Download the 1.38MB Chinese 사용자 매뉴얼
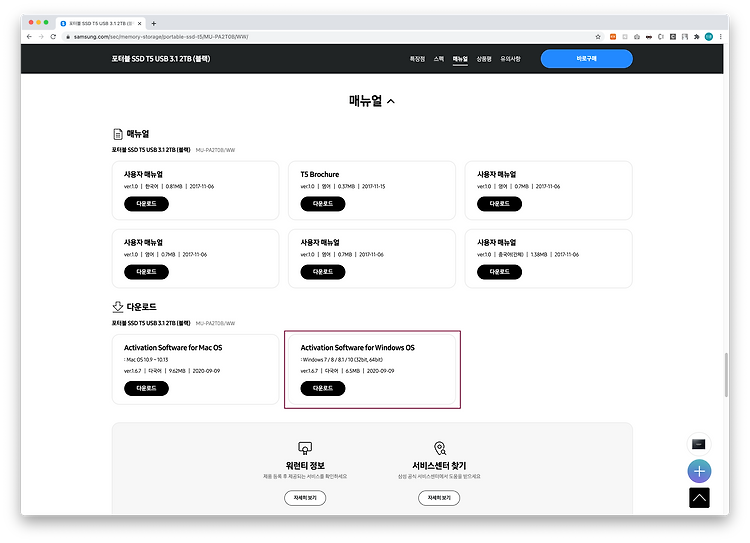The image size is (750, 543). click(x=499, y=272)
